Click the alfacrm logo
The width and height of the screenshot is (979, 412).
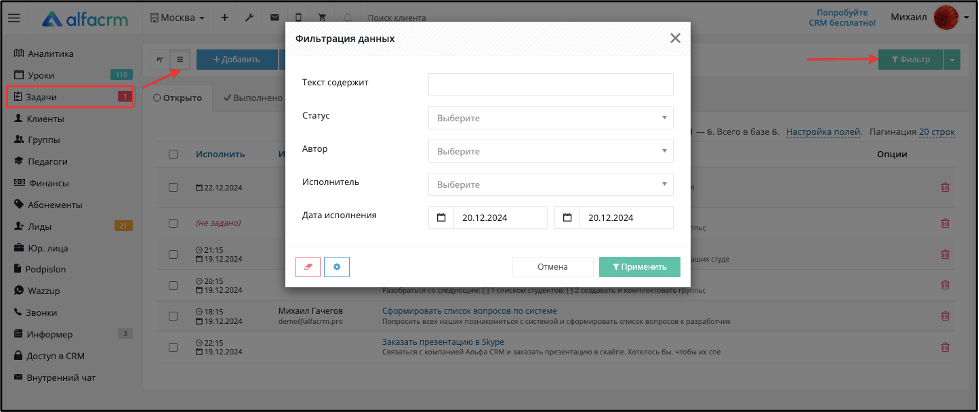tap(85, 19)
